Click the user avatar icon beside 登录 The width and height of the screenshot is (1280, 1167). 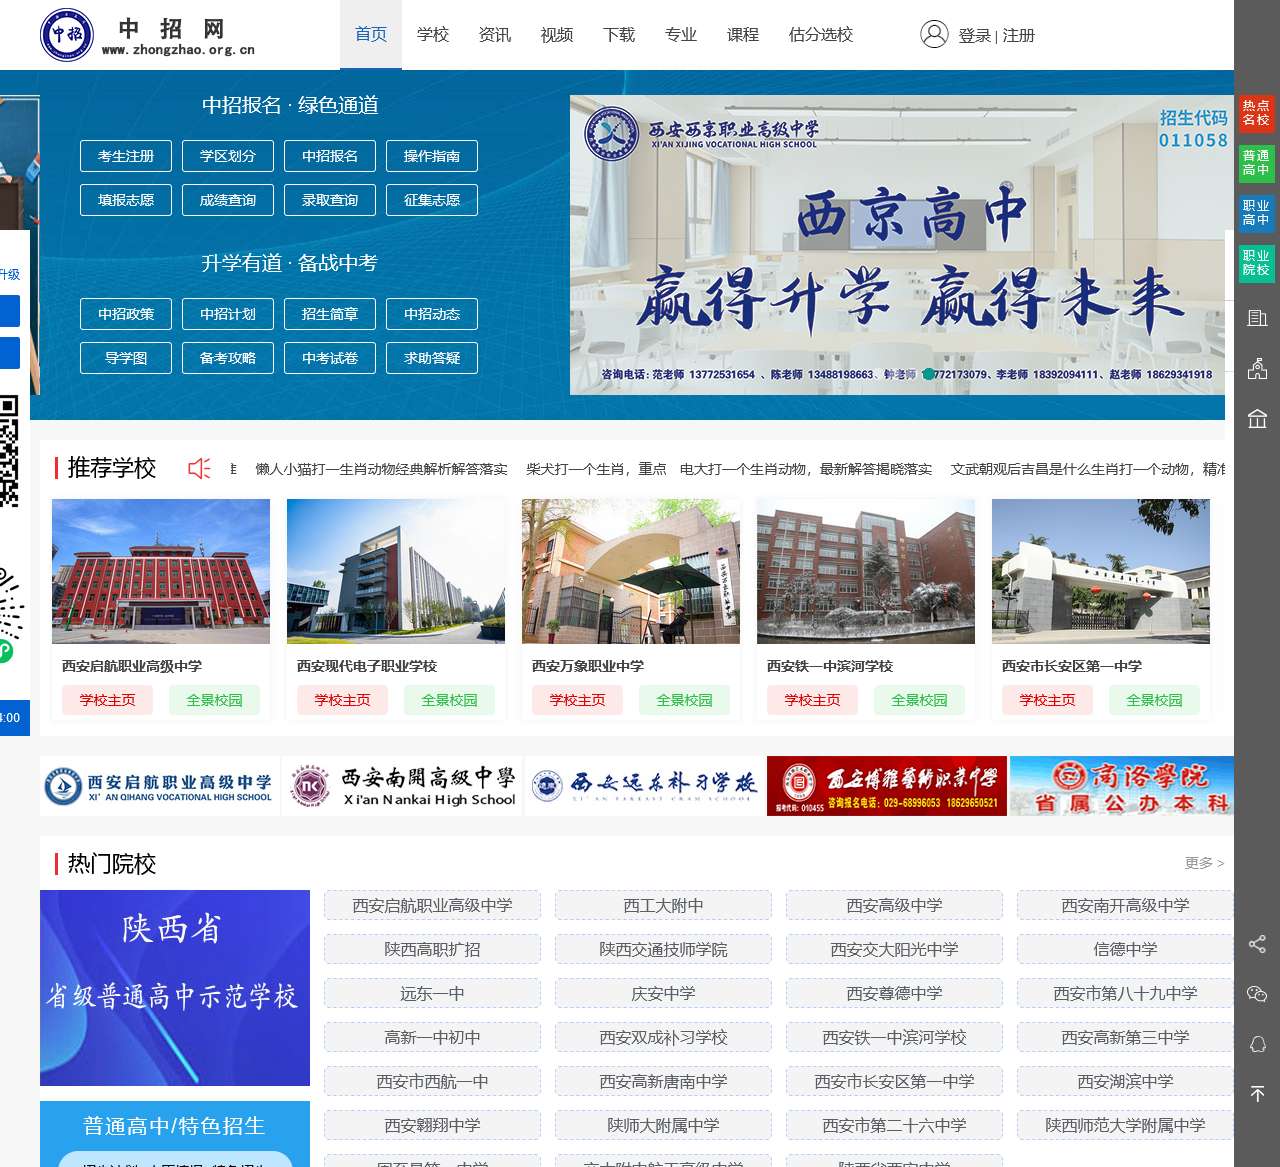934,34
